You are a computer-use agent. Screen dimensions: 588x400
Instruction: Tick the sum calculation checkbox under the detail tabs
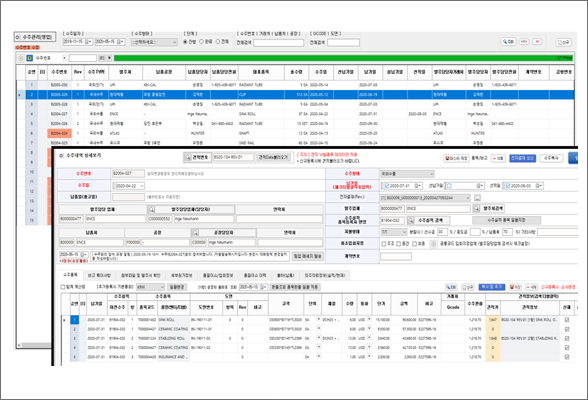pos(63,287)
